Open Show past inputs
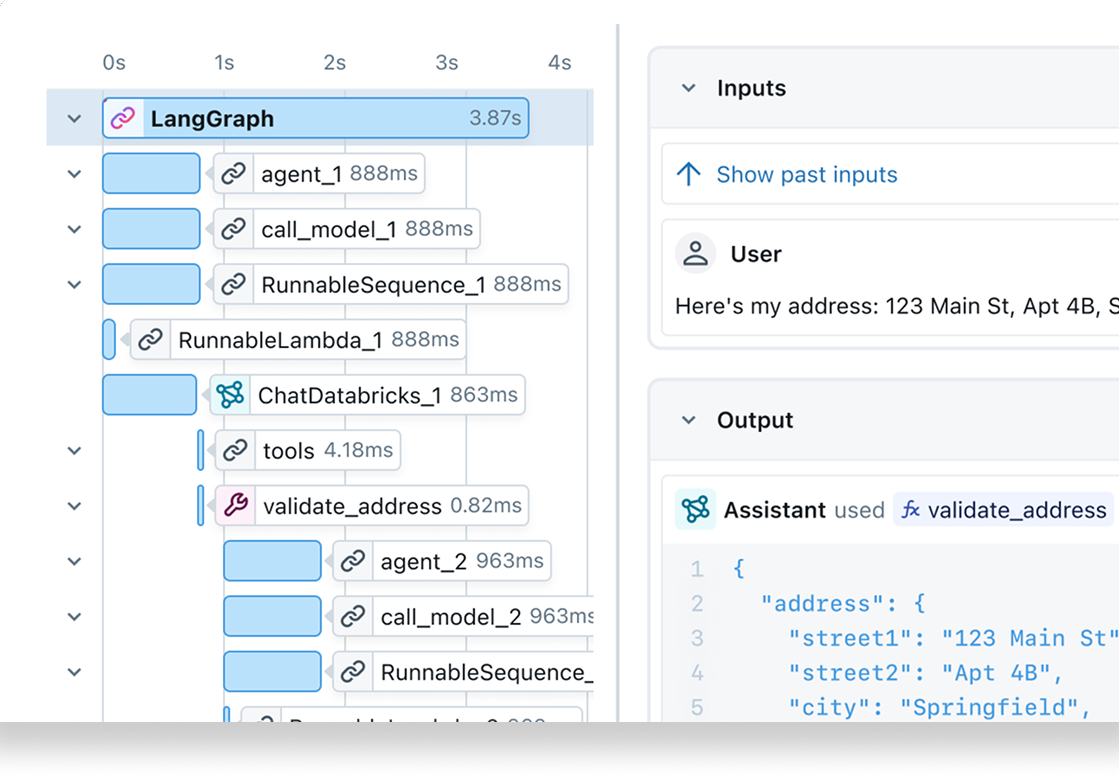This screenshot has width=1119, height=782. click(807, 174)
